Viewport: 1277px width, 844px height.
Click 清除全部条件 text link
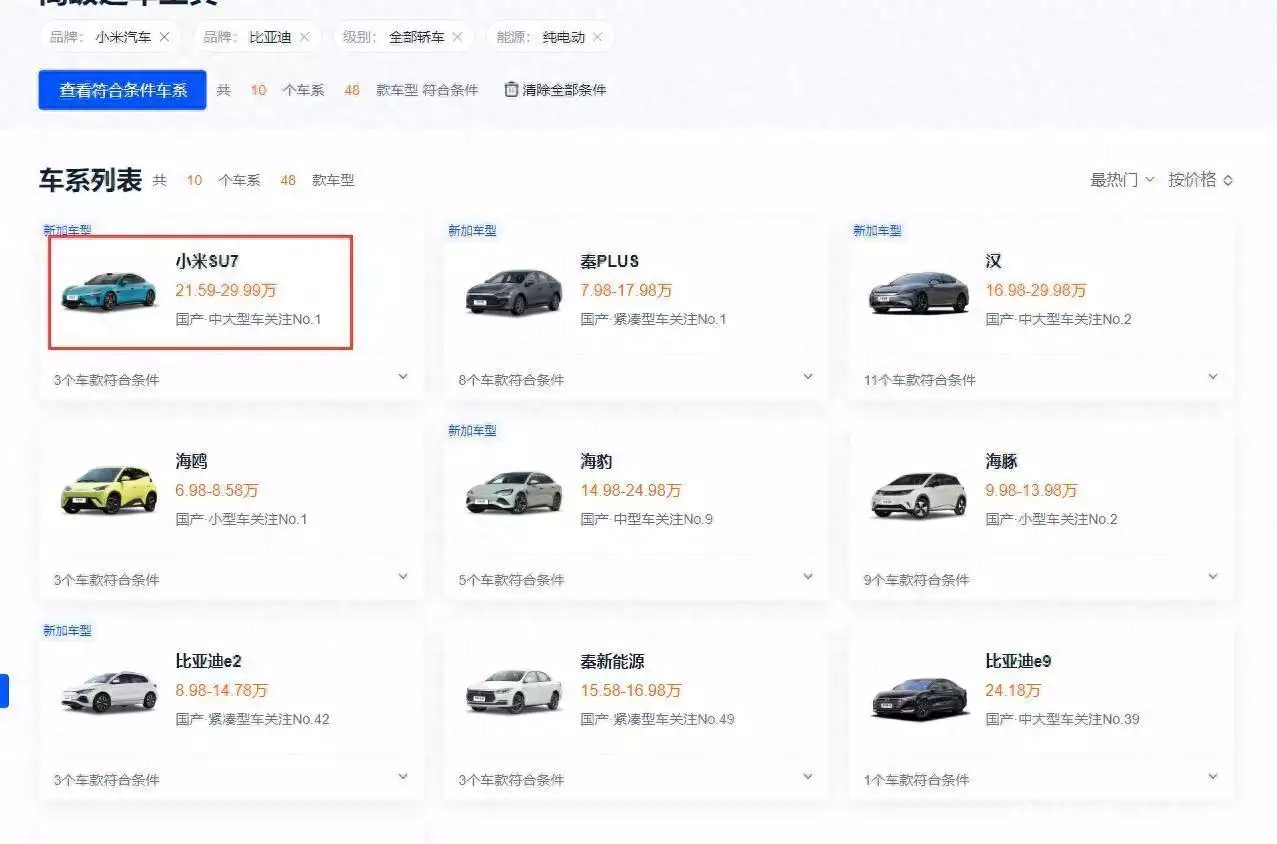564,90
